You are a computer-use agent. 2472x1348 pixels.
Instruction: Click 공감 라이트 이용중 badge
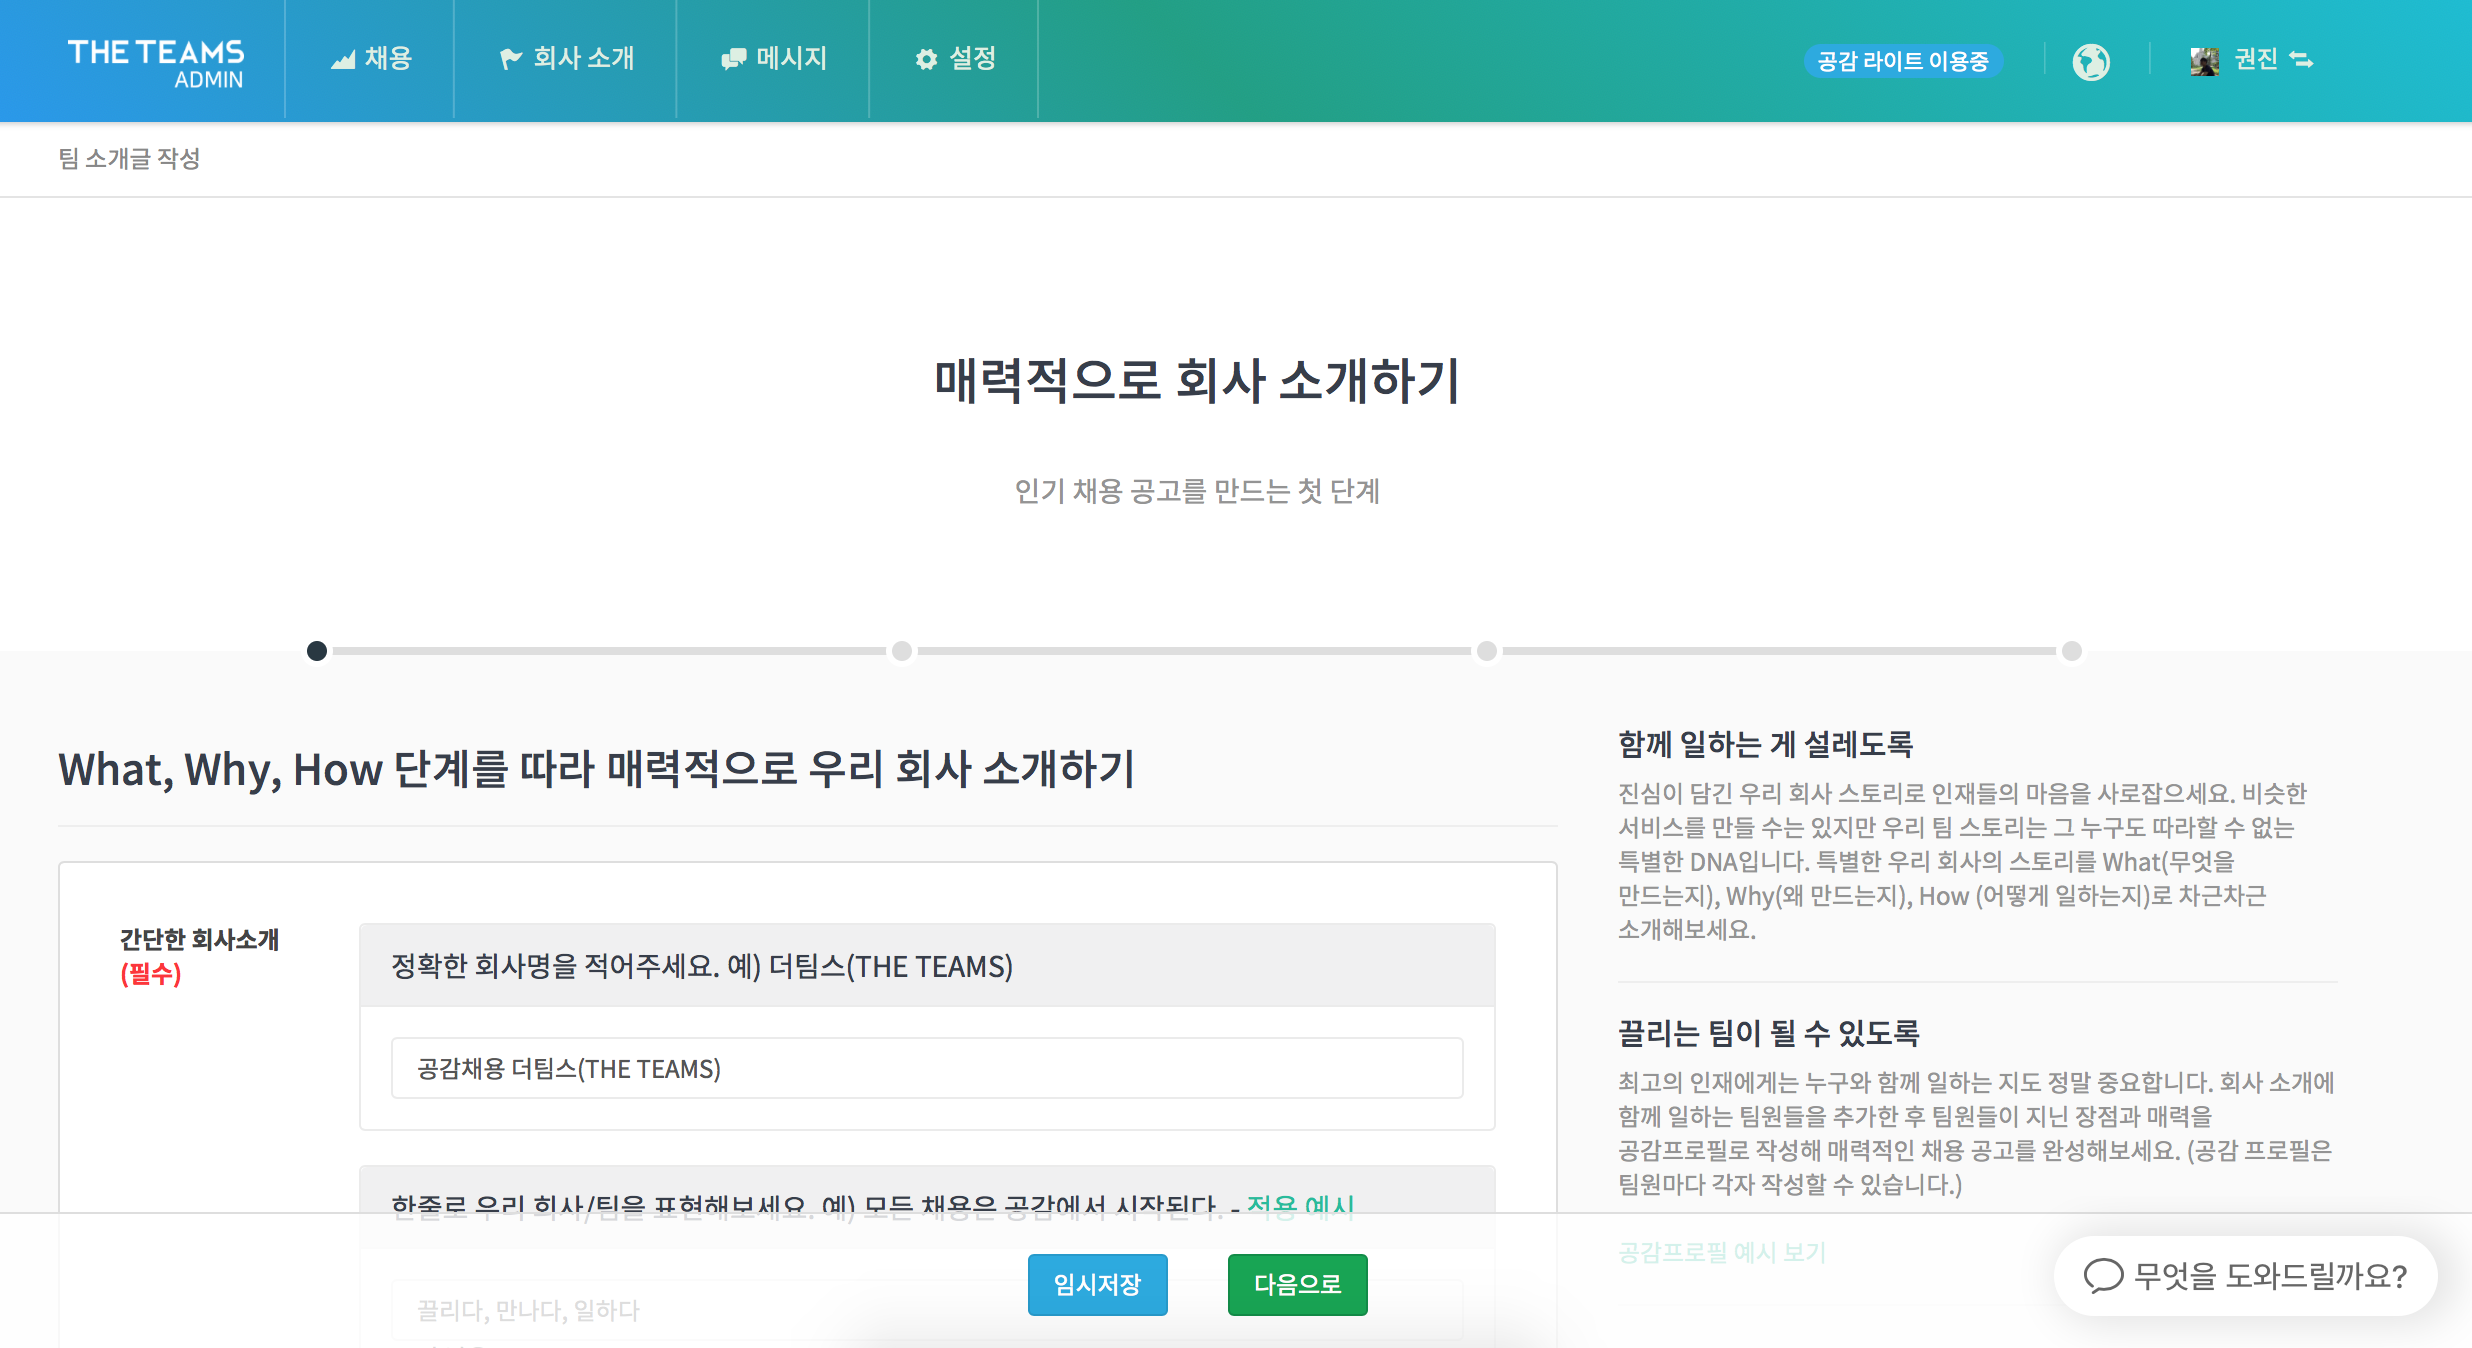click(x=1902, y=61)
